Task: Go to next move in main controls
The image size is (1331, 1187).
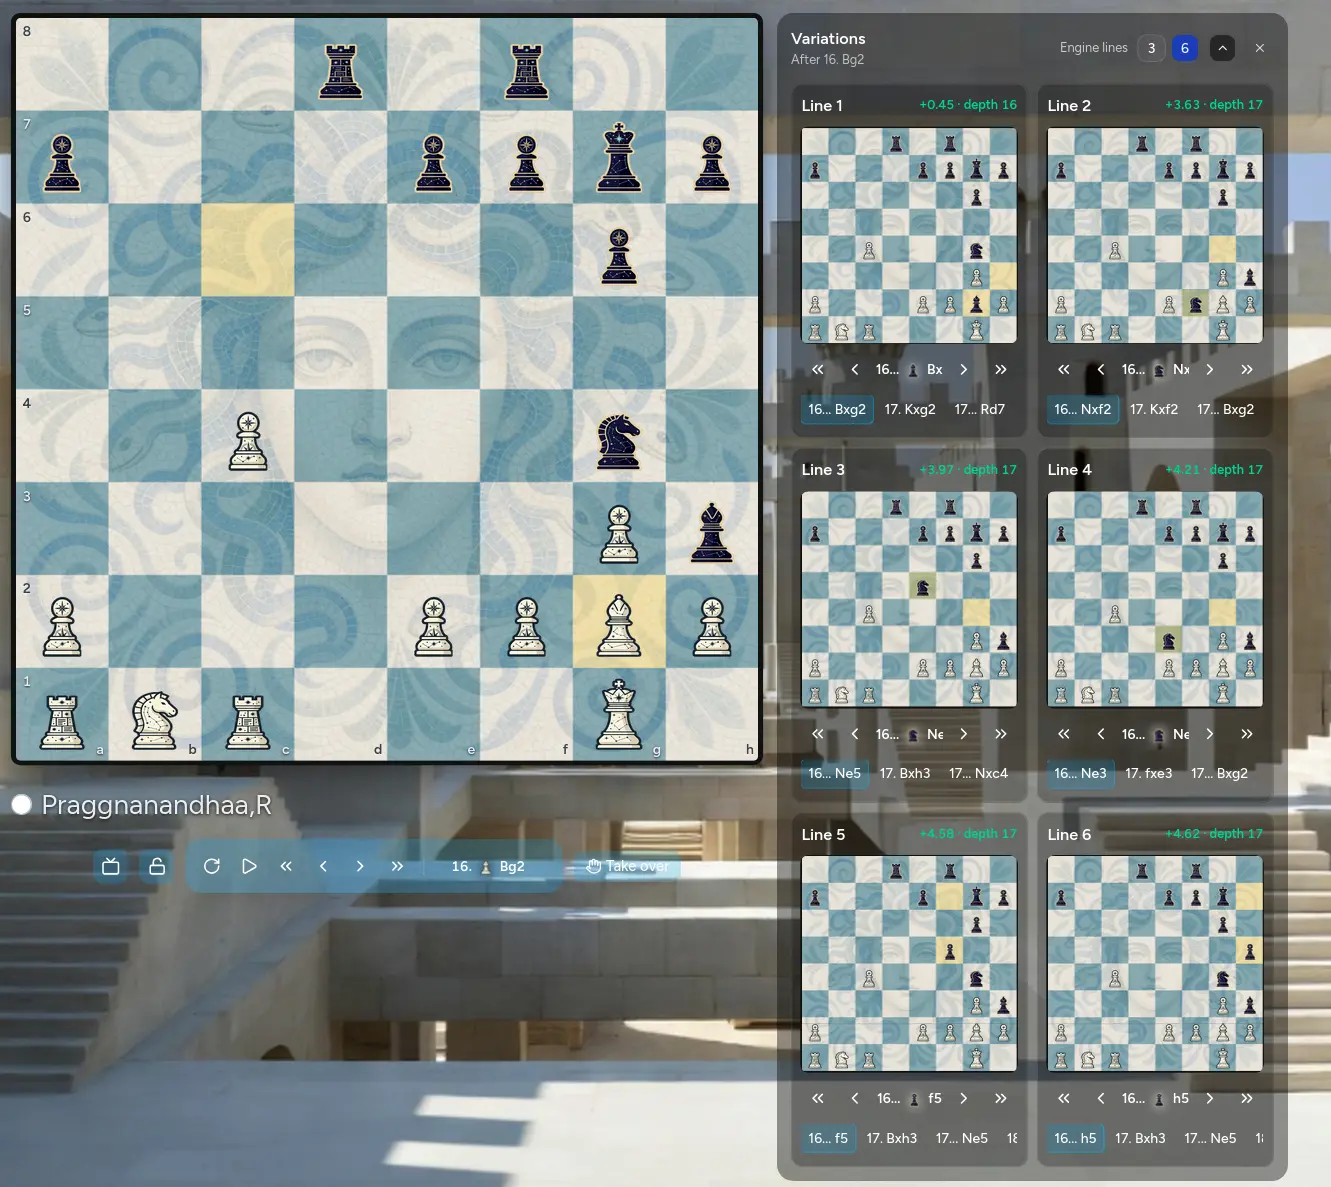Action: [360, 866]
